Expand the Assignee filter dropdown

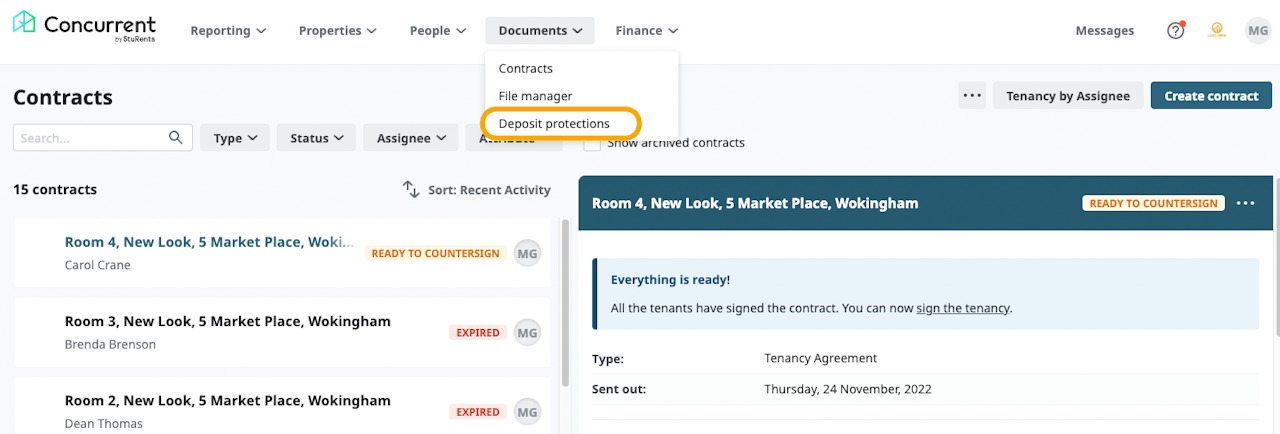click(x=410, y=138)
